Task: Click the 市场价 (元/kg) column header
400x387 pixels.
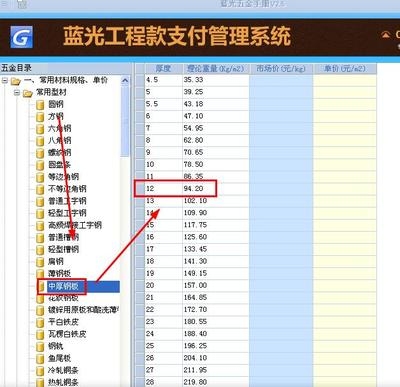Action: click(281, 69)
